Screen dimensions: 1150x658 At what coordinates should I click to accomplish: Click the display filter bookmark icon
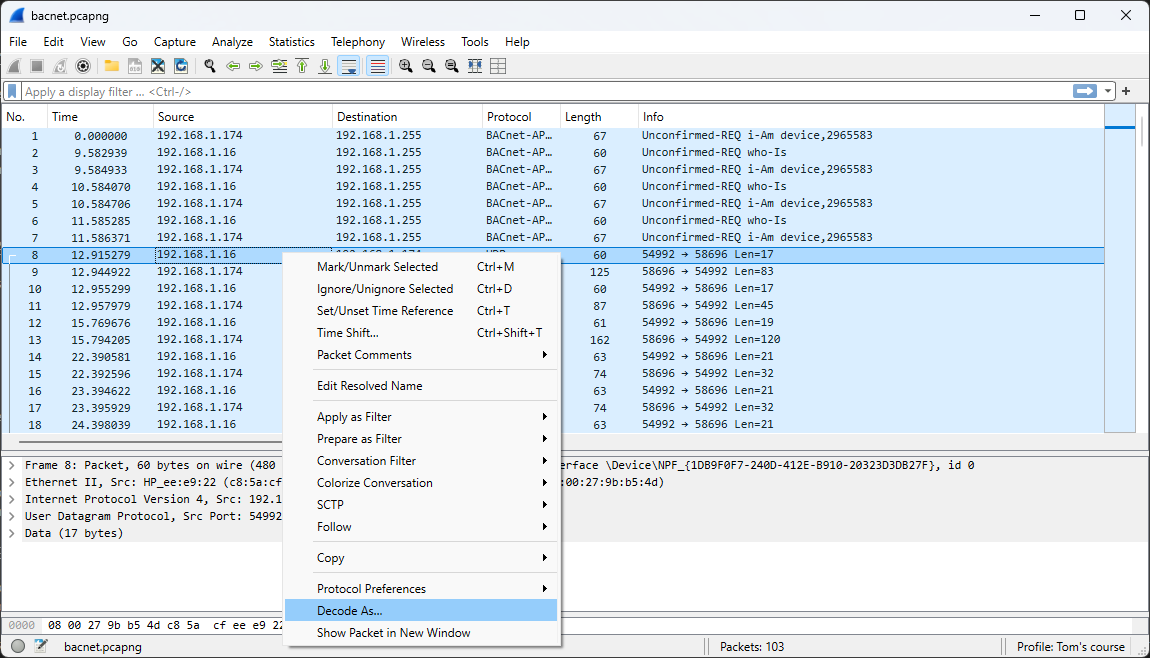(x=12, y=91)
